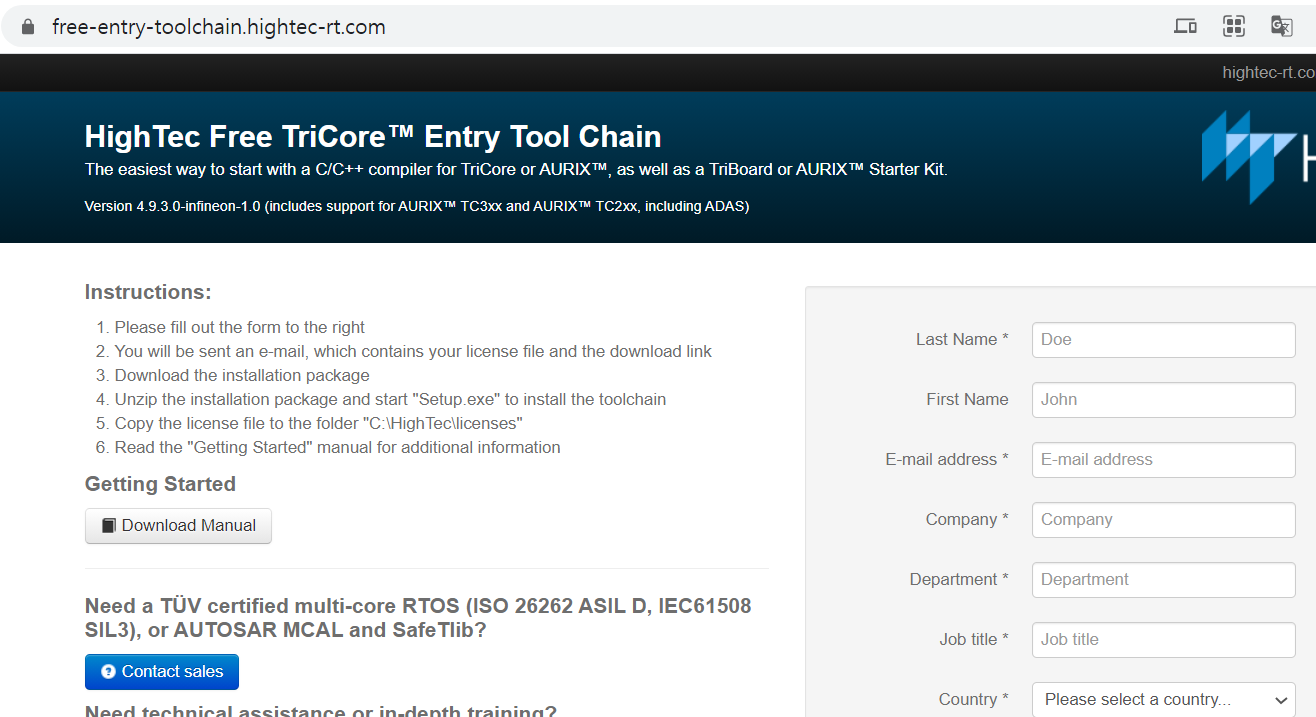Click instruction 'Read the Getting Started manual'
Image resolution: width=1316 pixels, height=717 pixels.
click(338, 447)
